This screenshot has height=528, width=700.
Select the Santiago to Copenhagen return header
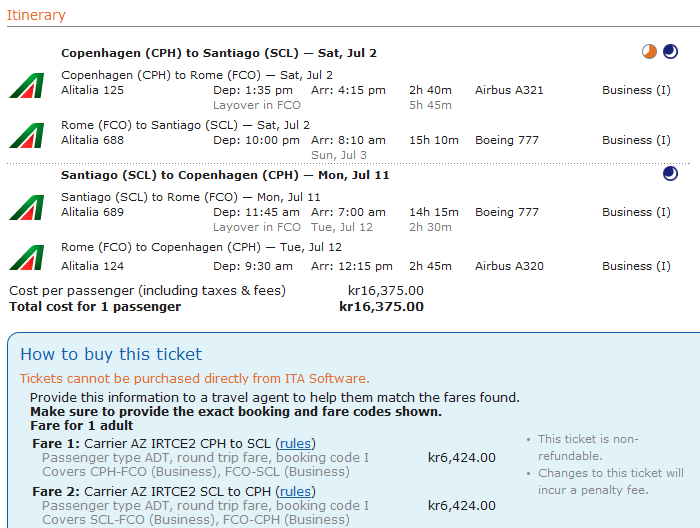point(225,175)
